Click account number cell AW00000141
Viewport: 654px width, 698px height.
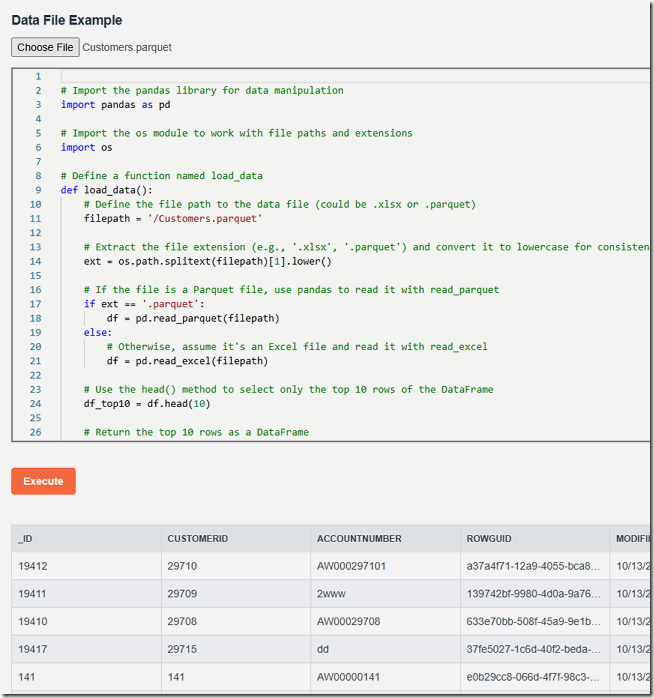click(386, 677)
